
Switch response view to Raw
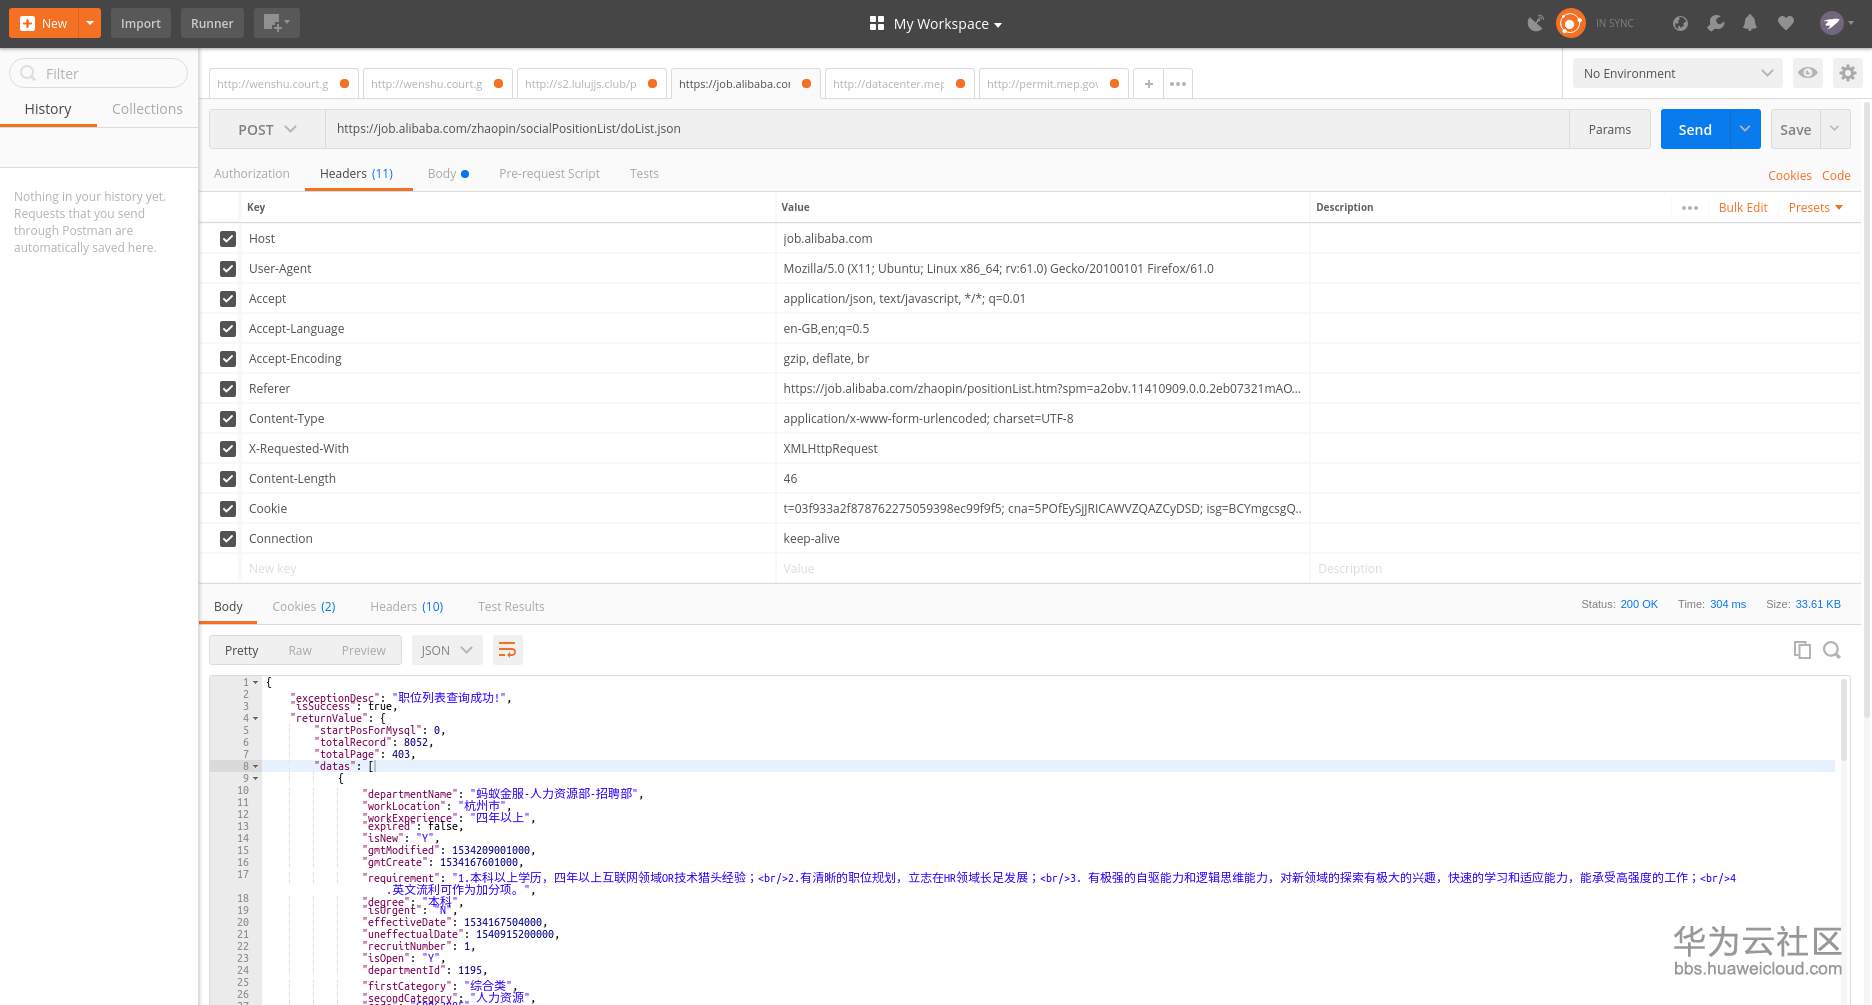[x=300, y=650]
